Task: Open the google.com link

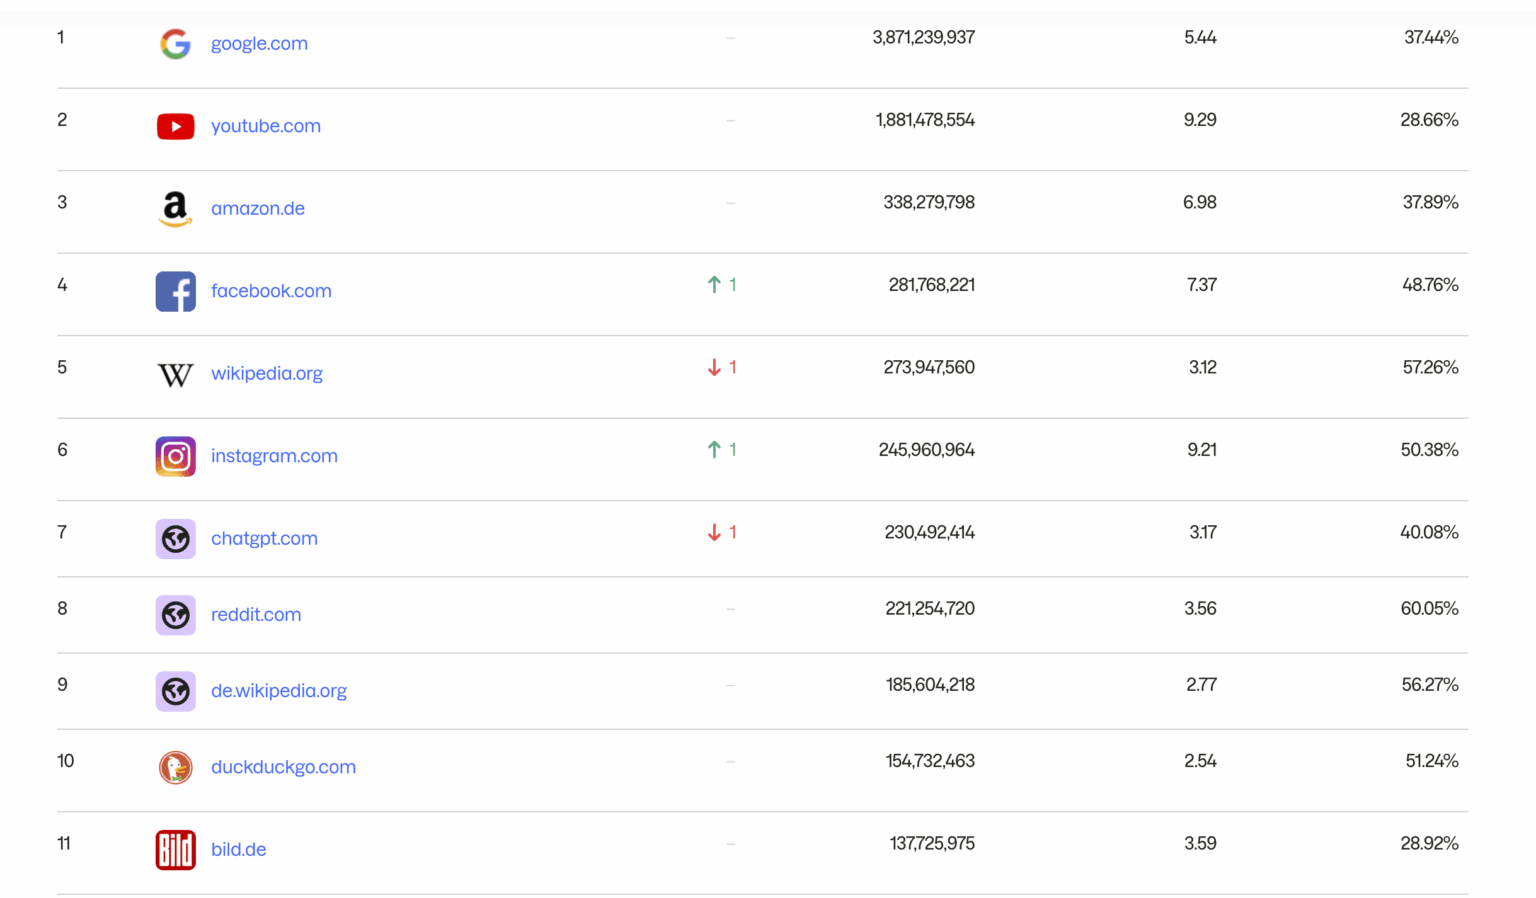Action: 259,44
